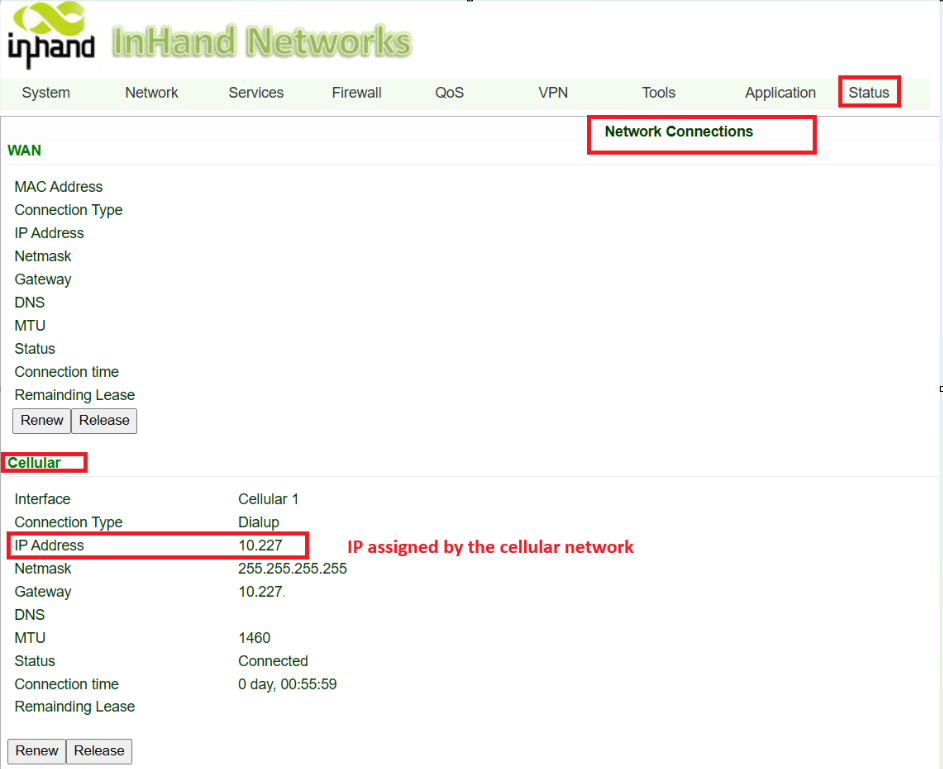Viewport: 943px width, 769px height.
Task: Open the Status menu
Action: click(x=868, y=93)
